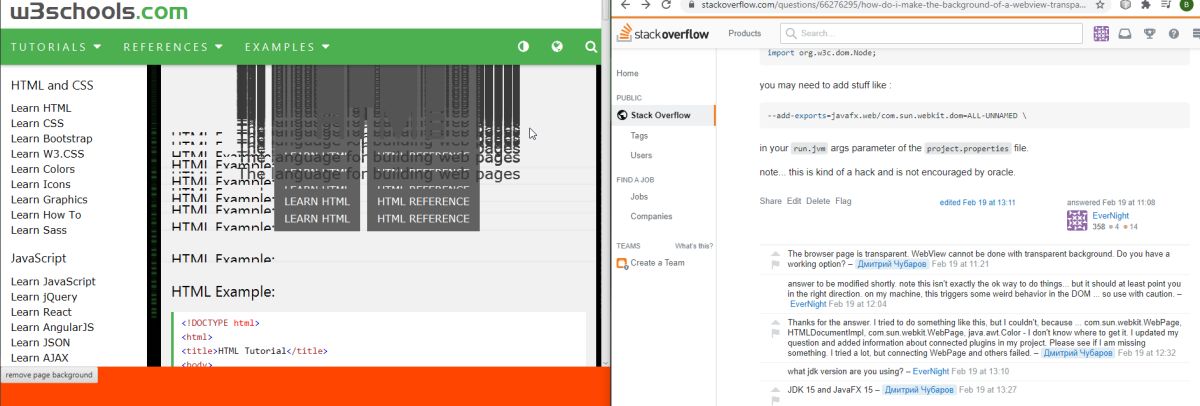Open Companies in the sidebar

[652, 216]
